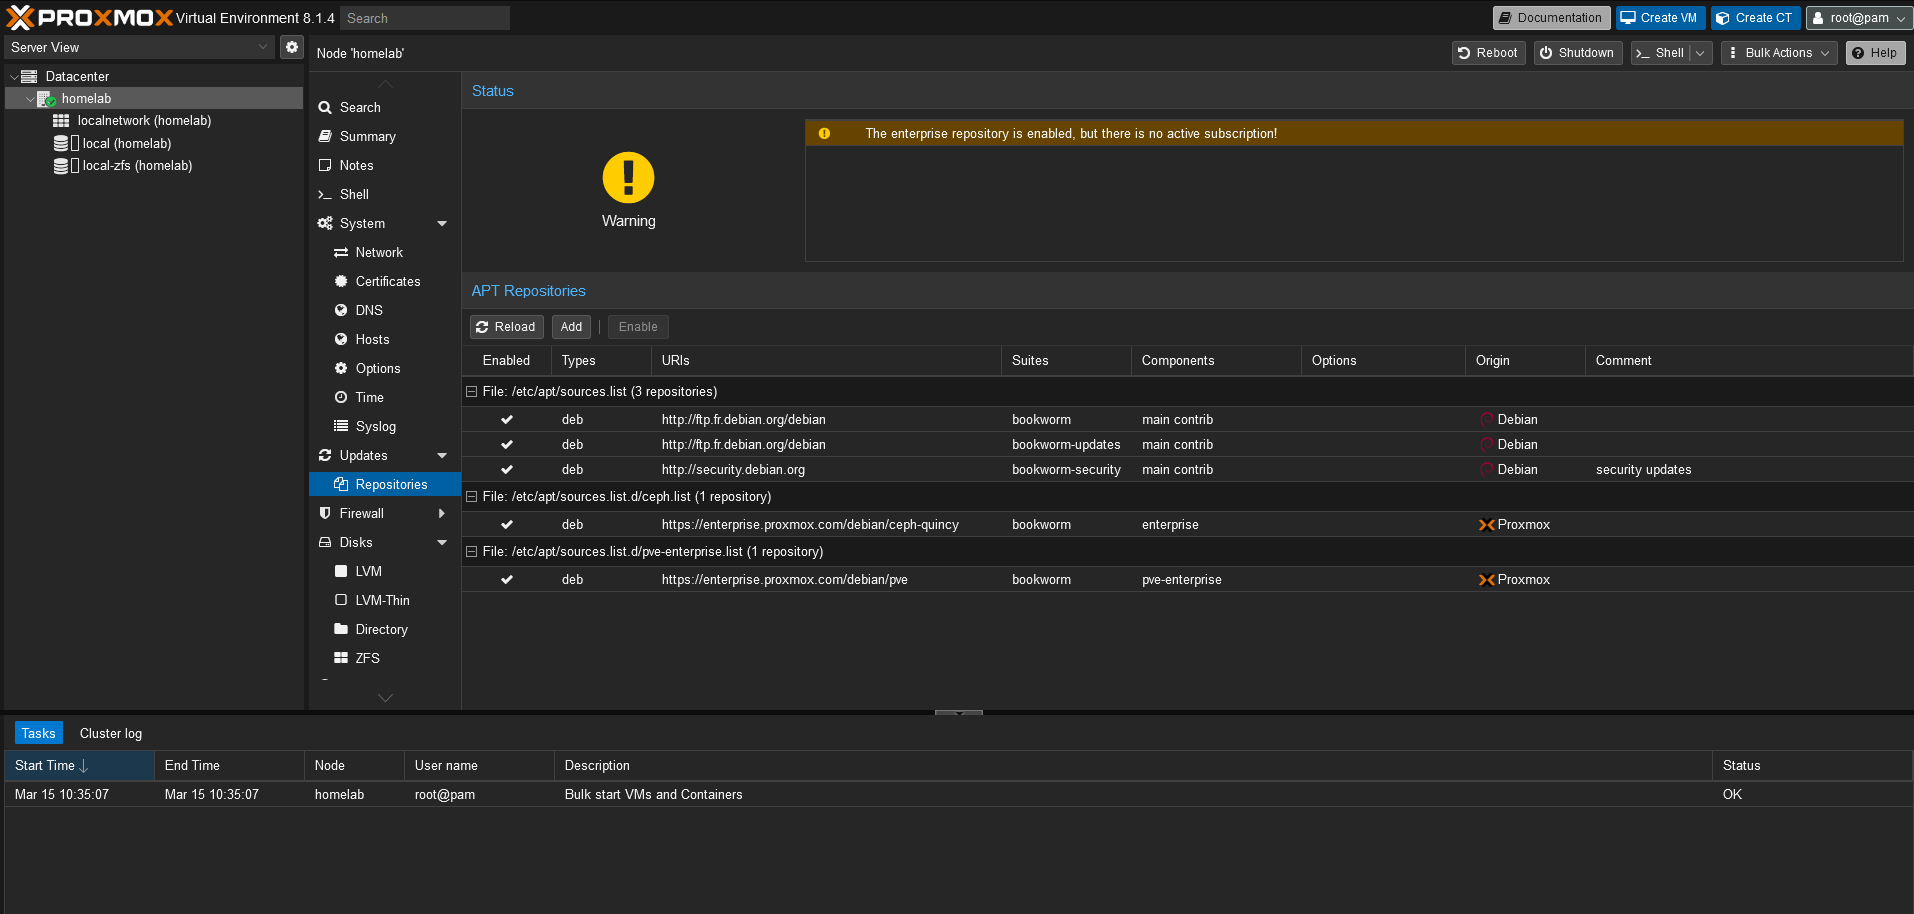
Task: Open the node Shell from the sidebar
Action: (327, 194)
